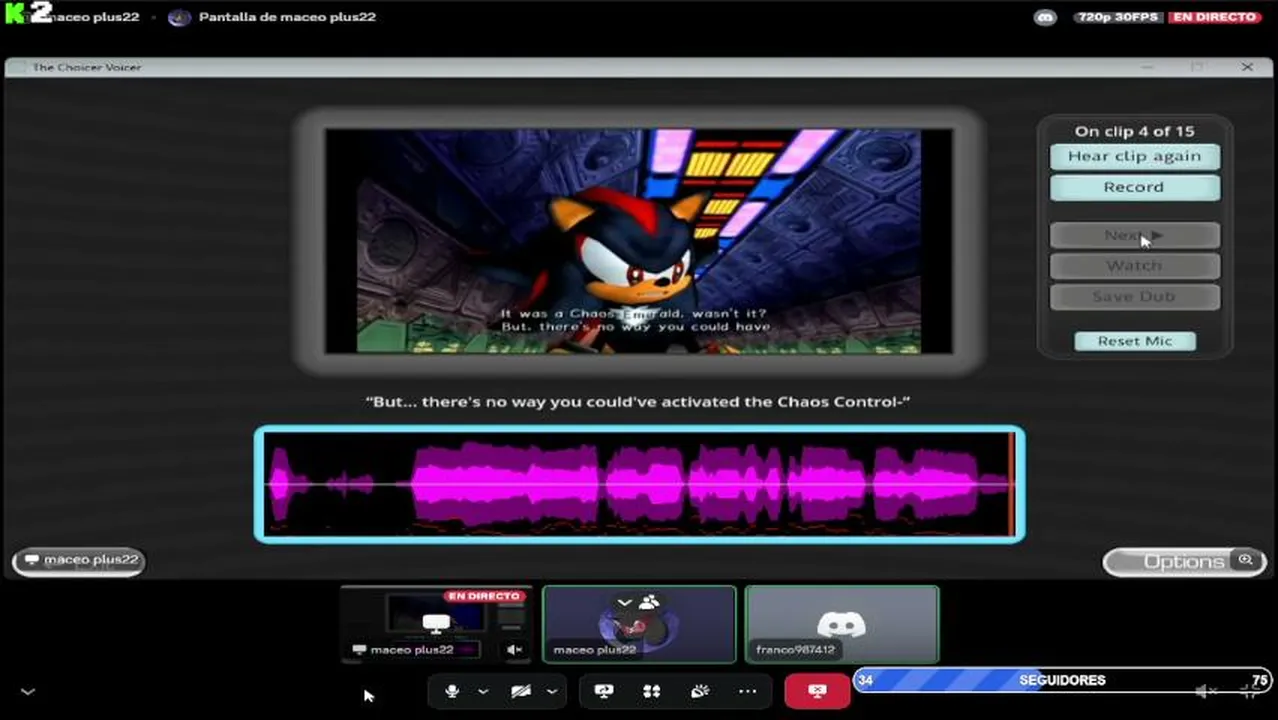Select the franco987412 participant tile
The image size is (1278, 720).
[842, 625]
